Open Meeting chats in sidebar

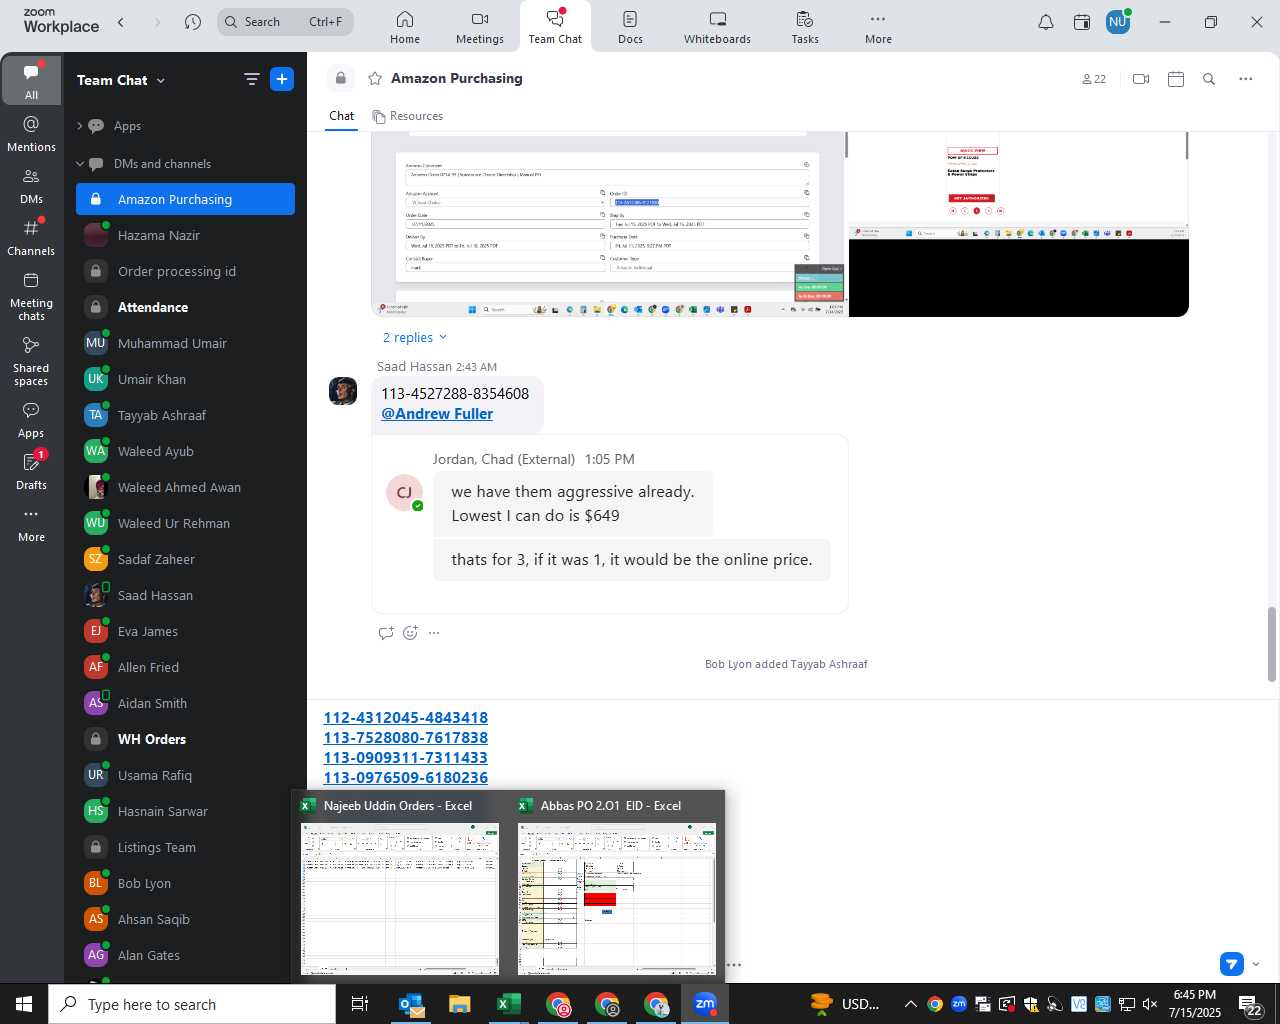coord(31,295)
